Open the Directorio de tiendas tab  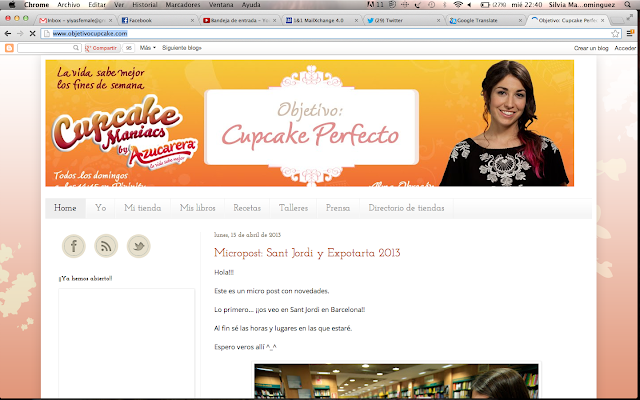[406, 208]
